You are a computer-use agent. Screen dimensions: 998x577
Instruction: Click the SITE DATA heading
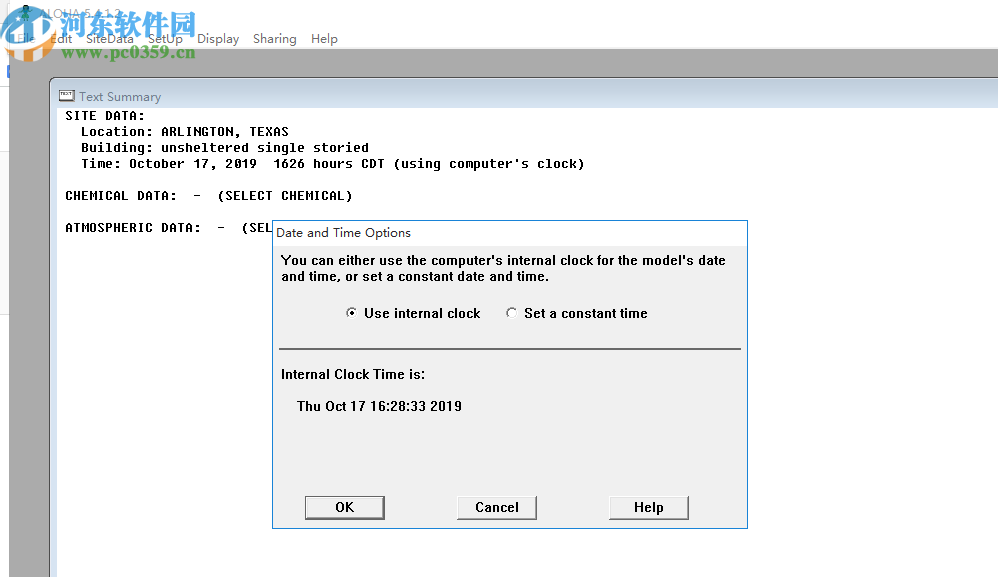pos(105,116)
